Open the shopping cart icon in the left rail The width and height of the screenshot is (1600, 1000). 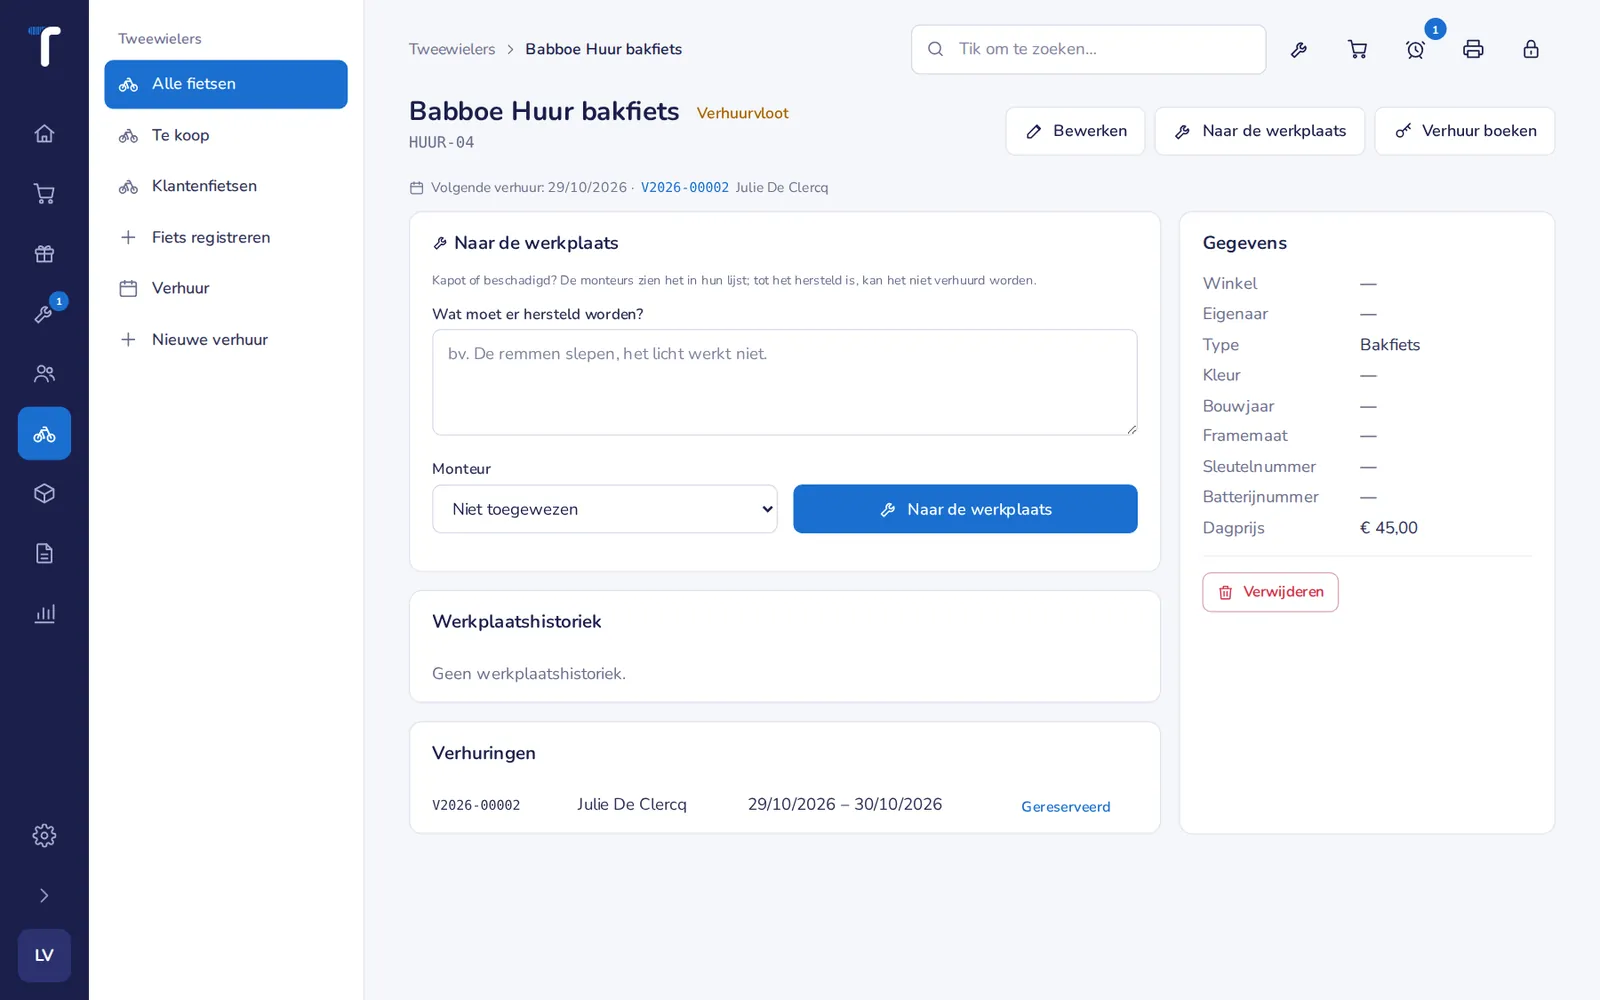tap(44, 194)
